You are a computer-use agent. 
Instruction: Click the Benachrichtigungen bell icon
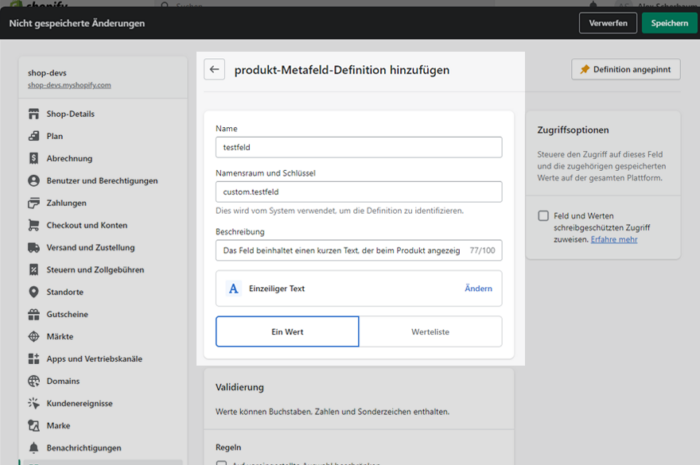point(34,448)
